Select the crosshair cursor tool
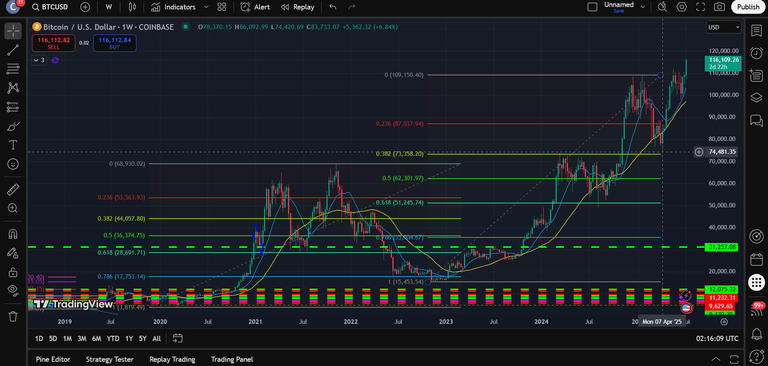 pyautogui.click(x=13, y=30)
